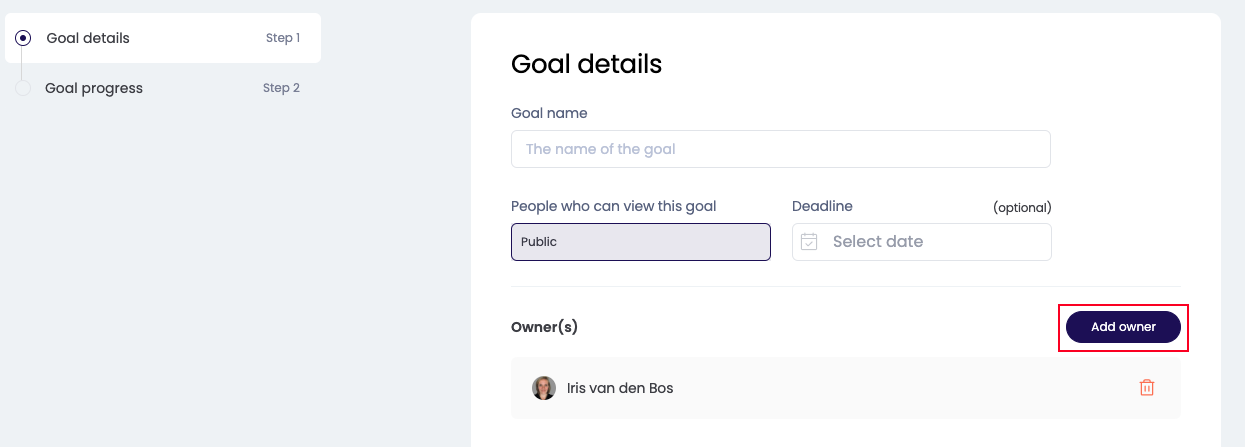Switch to Goal progress step
Image resolution: width=1245 pixels, height=447 pixels.
pyautogui.click(x=94, y=88)
